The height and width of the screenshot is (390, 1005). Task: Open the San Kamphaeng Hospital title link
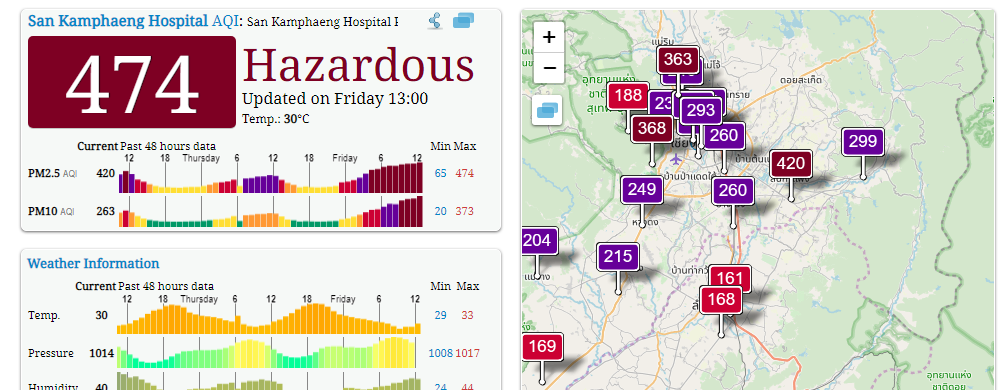point(118,21)
